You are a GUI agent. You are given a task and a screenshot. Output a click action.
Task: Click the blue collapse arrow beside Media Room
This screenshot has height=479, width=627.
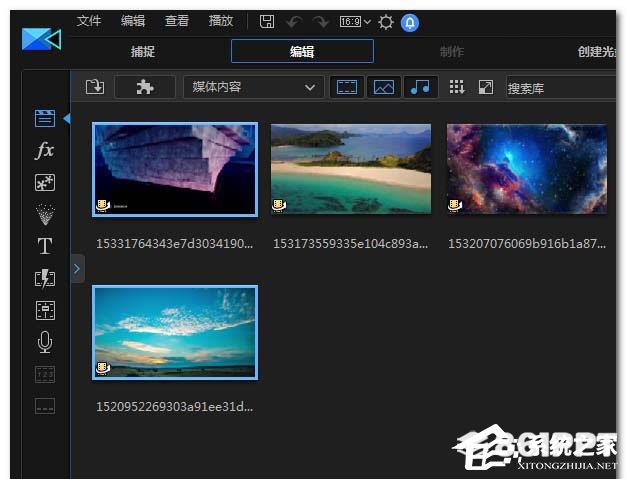tap(67, 118)
